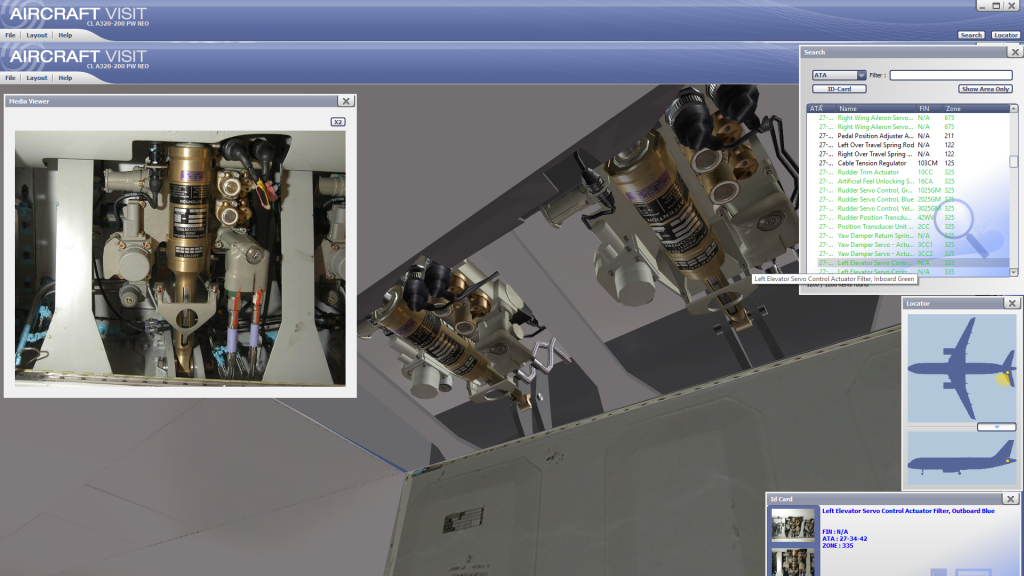Viewport: 1024px width, 576px height.
Task: Click the Locator button in the top bar
Action: tap(1006, 35)
